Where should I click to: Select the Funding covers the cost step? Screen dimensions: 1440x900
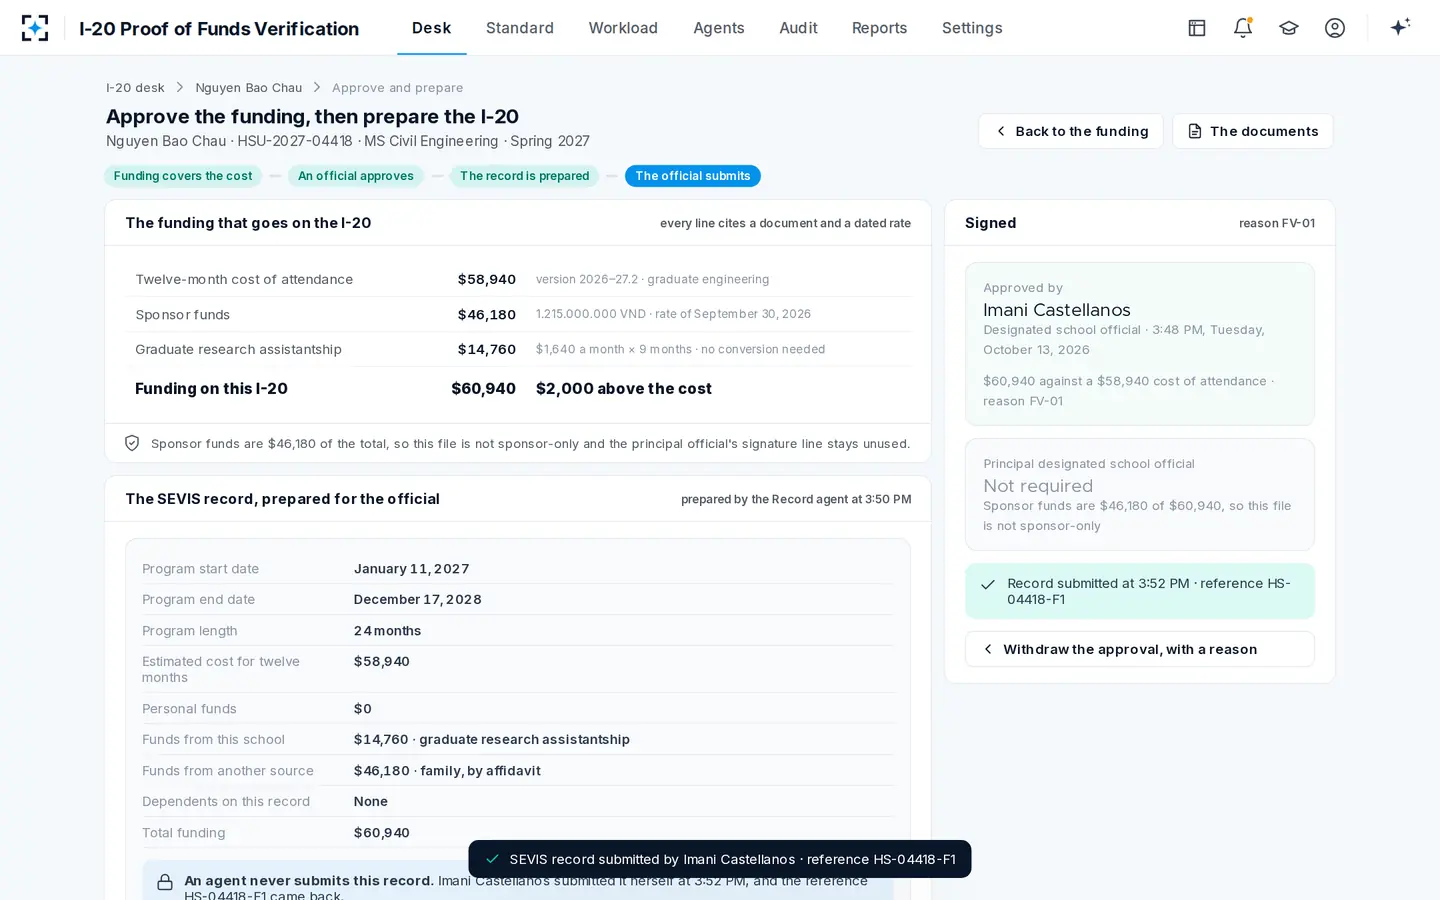[183, 176]
